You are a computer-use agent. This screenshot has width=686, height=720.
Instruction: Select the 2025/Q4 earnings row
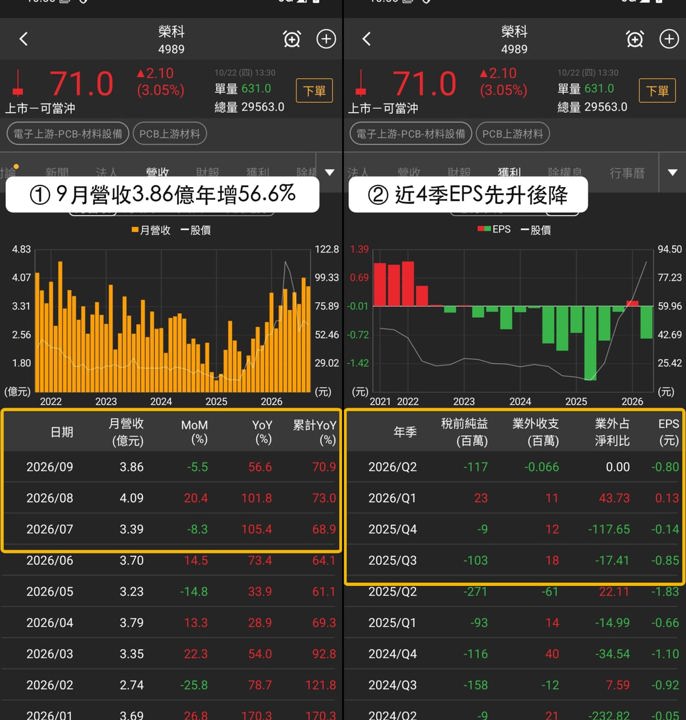click(515, 529)
